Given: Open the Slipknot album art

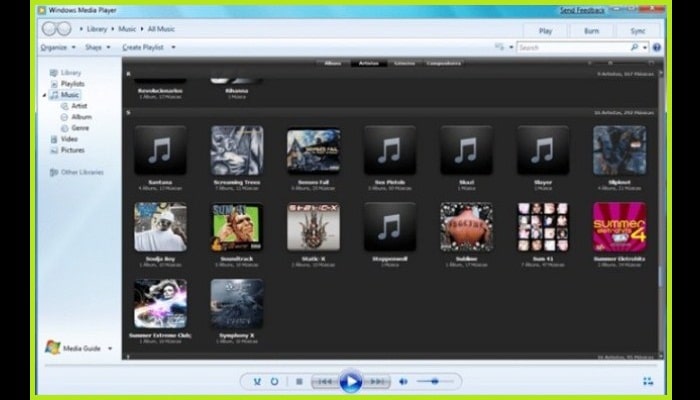Looking at the screenshot, I should (x=620, y=150).
